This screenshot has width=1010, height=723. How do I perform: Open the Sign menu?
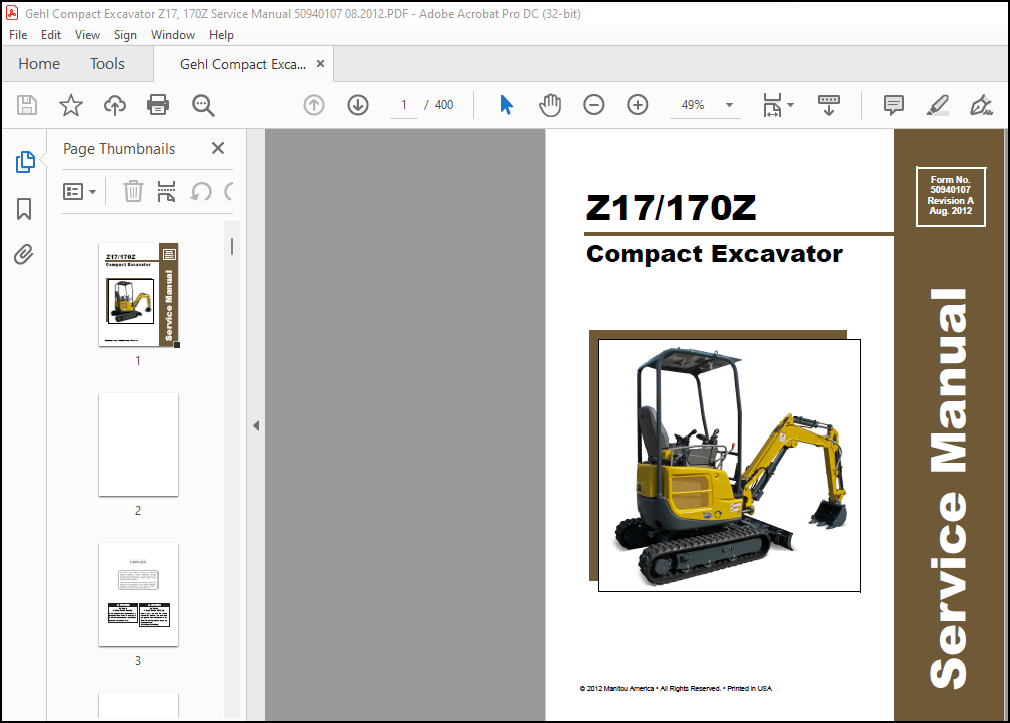[x=125, y=35]
